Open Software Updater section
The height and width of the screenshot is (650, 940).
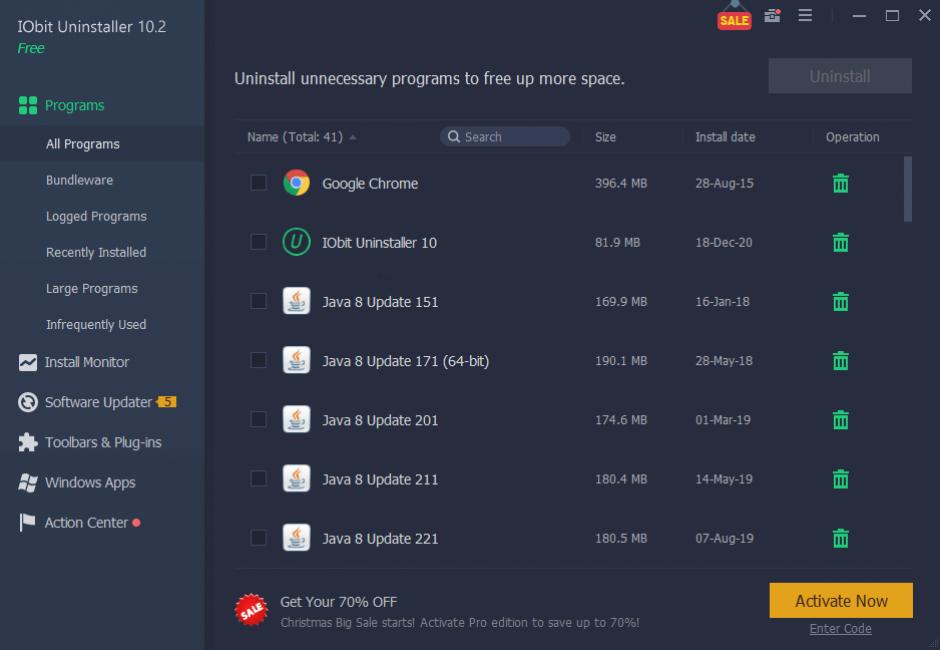pyautogui.click(x=98, y=402)
